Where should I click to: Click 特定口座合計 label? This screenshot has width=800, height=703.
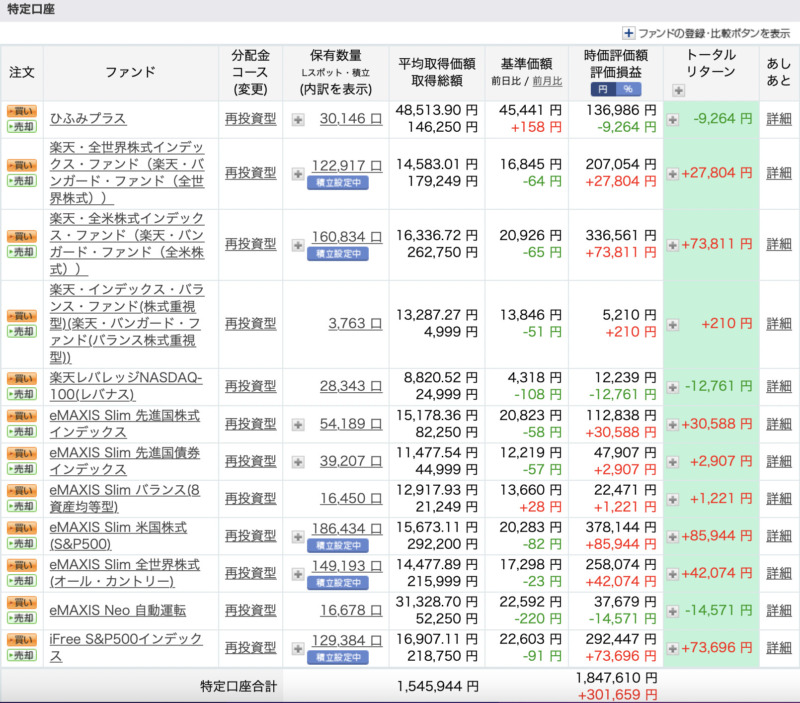(238, 686)
